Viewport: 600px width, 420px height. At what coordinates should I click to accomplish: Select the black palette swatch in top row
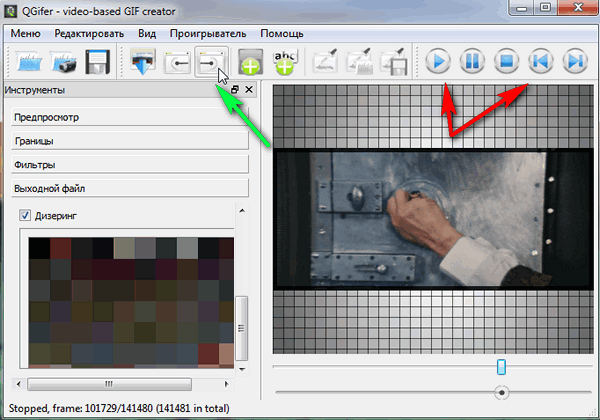(x=39, y=248)
